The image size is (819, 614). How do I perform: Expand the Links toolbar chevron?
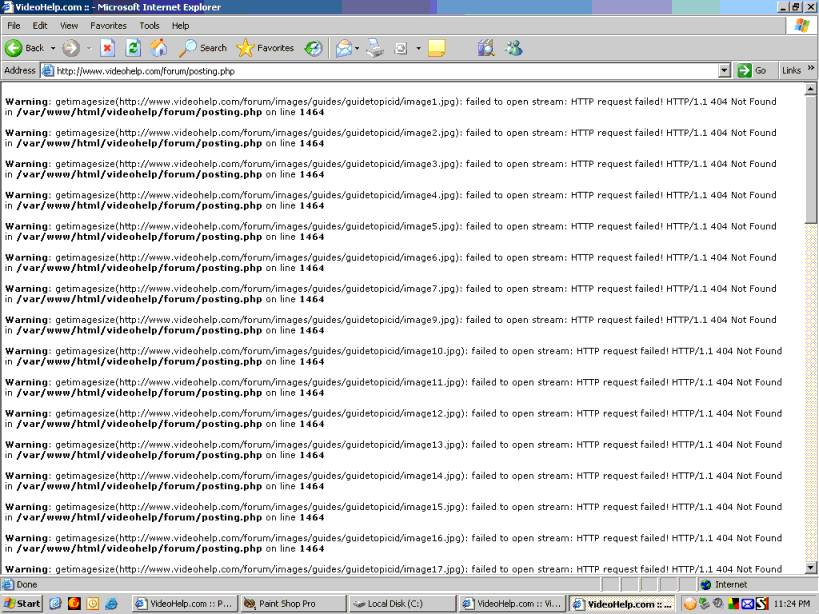pyautogui.click(x=811, y=68)
